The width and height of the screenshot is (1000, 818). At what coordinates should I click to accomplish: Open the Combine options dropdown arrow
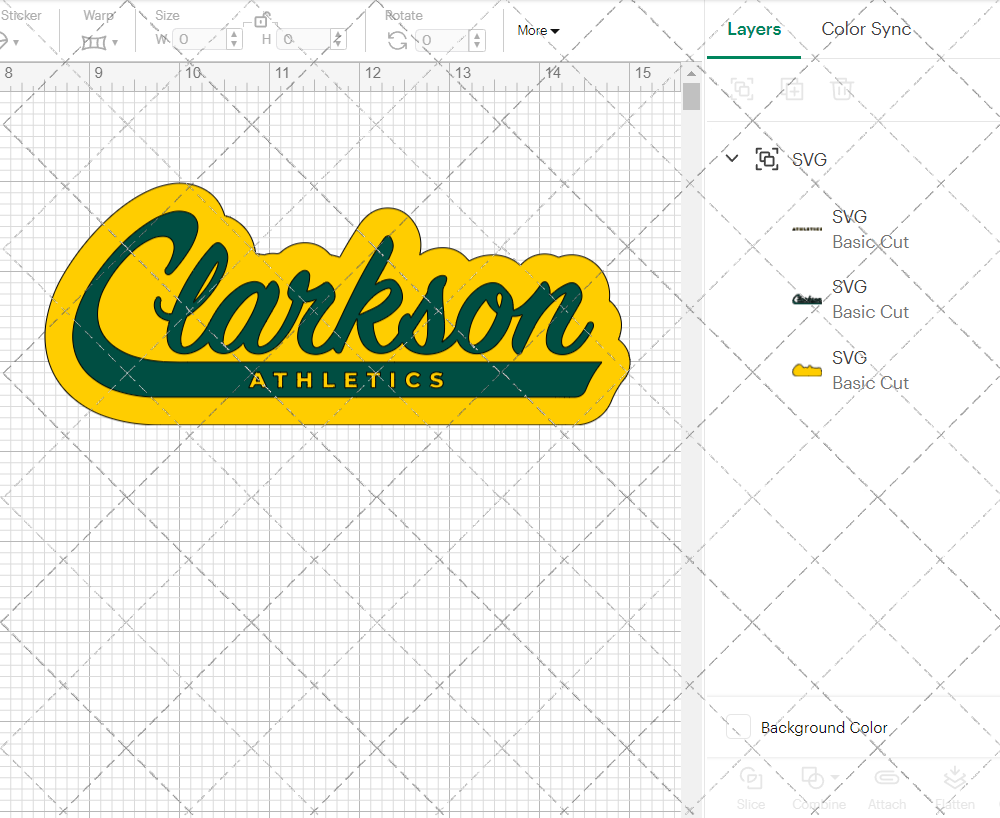click(836, 778)
